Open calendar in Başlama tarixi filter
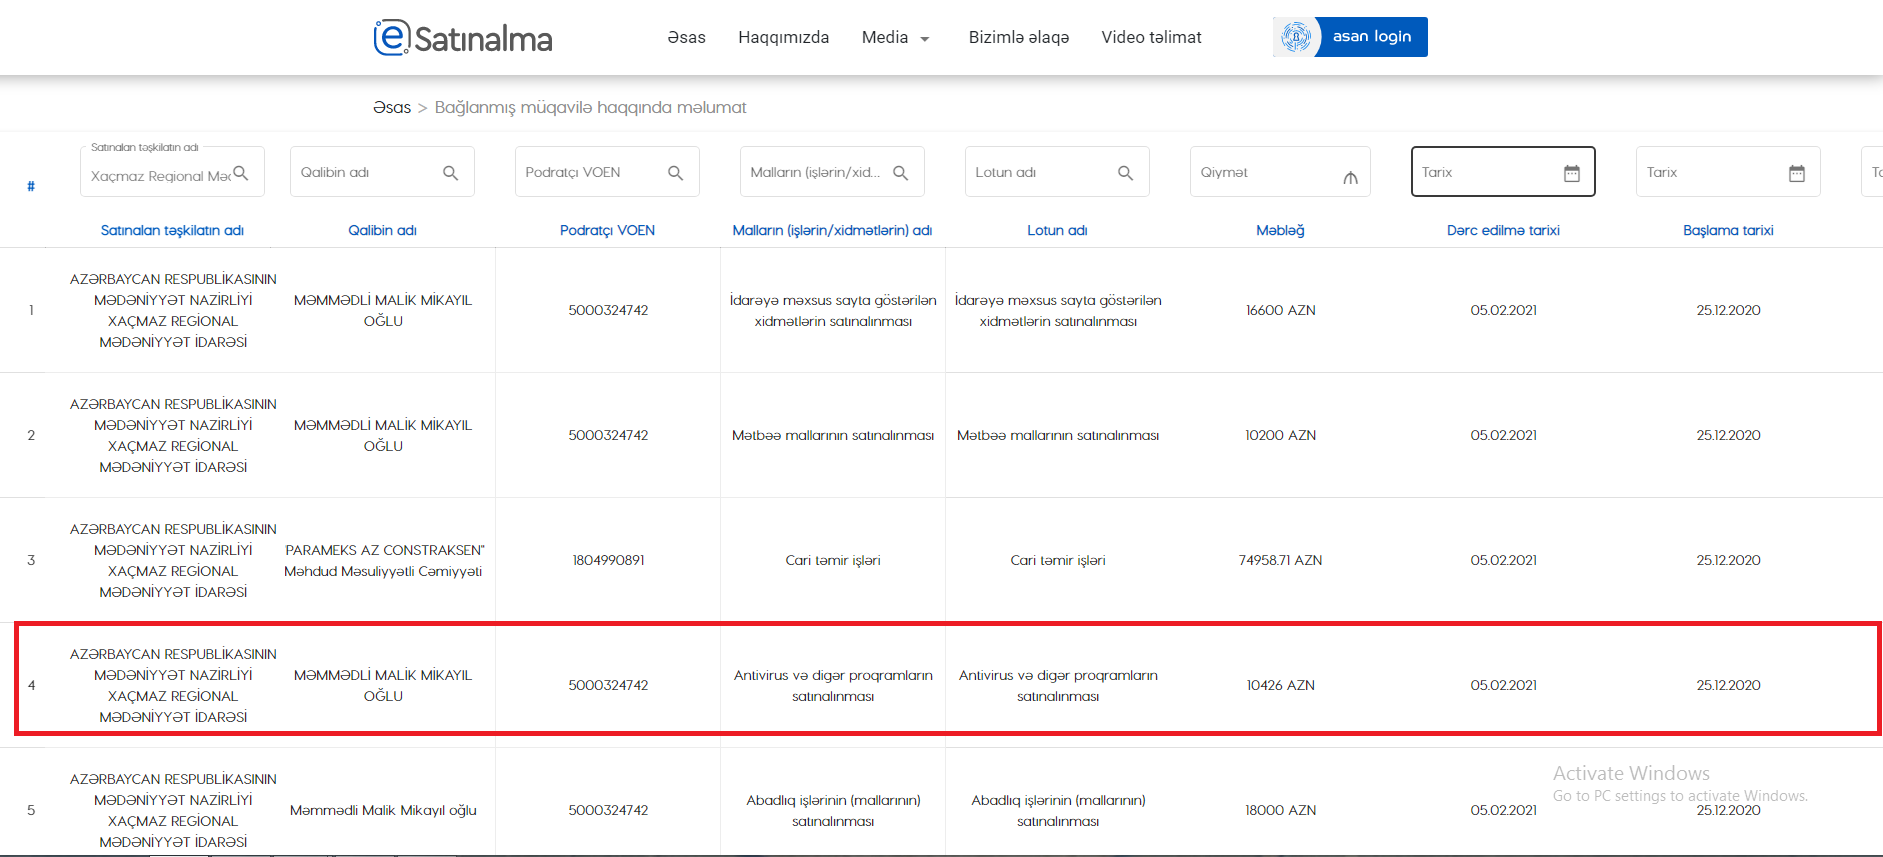Image resolution: width=1883 pixels, height=857 pixels. coord(1797,173)
